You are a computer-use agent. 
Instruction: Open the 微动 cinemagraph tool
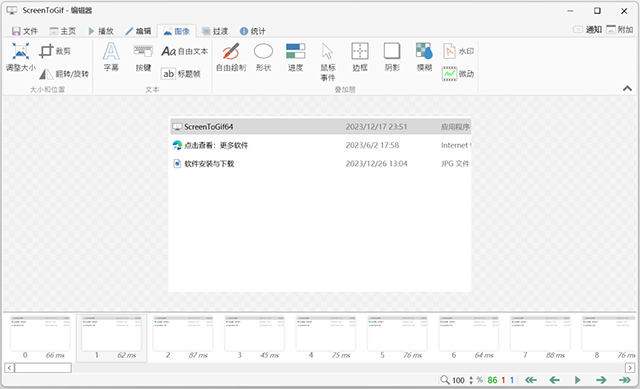[458, 74]
